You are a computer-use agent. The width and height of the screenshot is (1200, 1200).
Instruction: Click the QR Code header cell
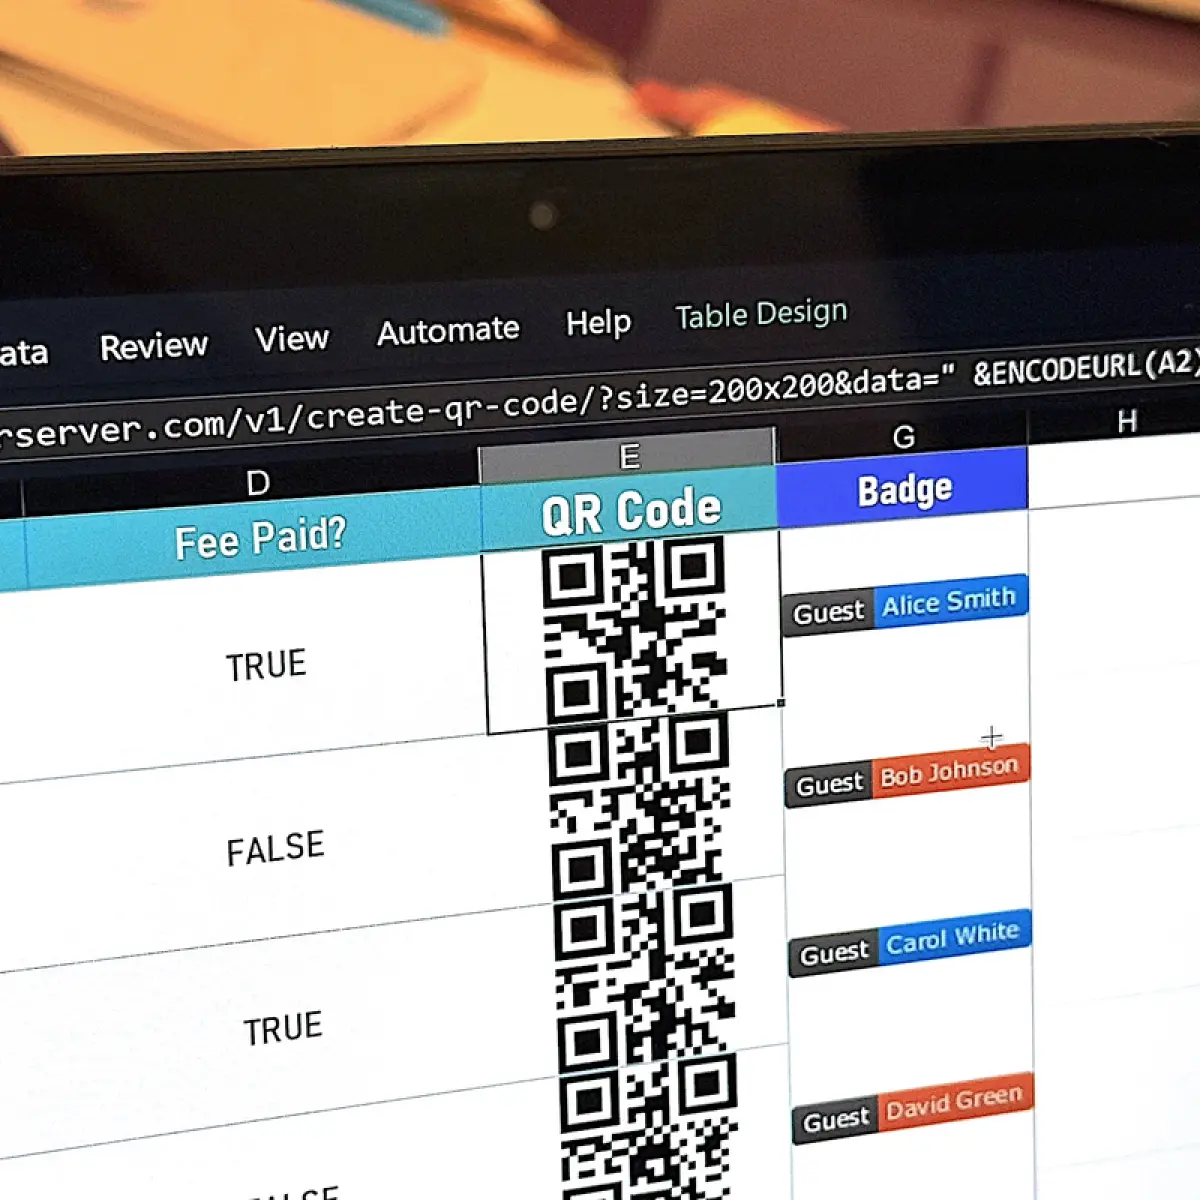(x=630, y=509)
